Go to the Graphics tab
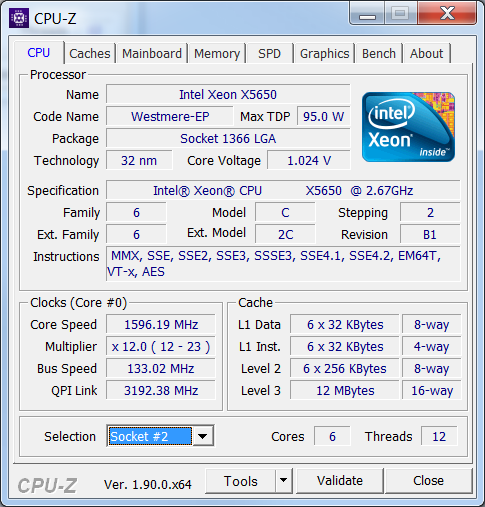The width and height of the screenshot is (485, 507). [x=324, y=53]
